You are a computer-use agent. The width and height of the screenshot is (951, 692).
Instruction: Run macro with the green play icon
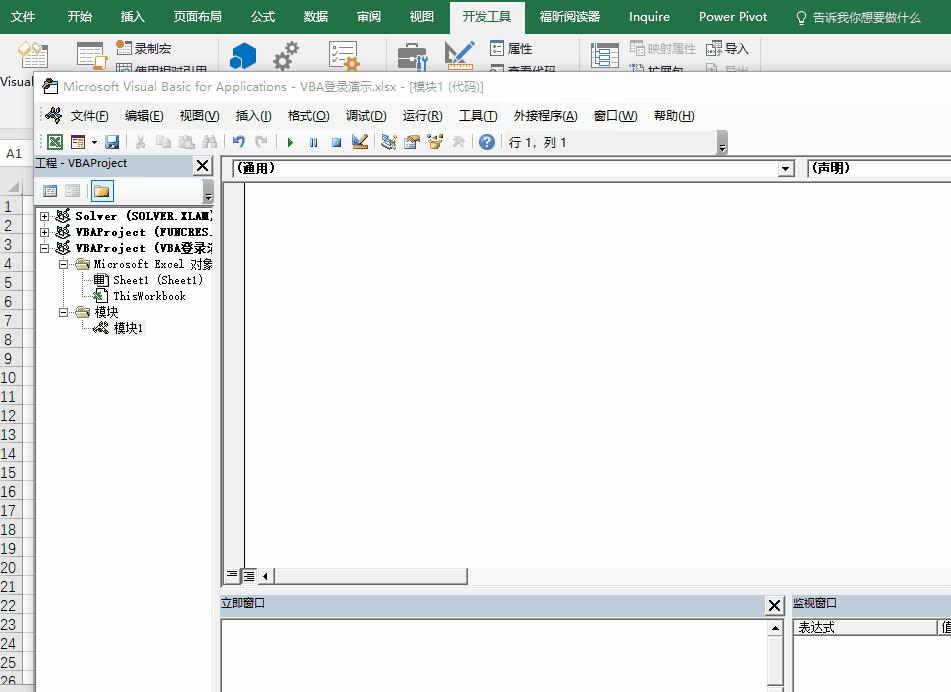pyautogui.click(x=291, y=143)
